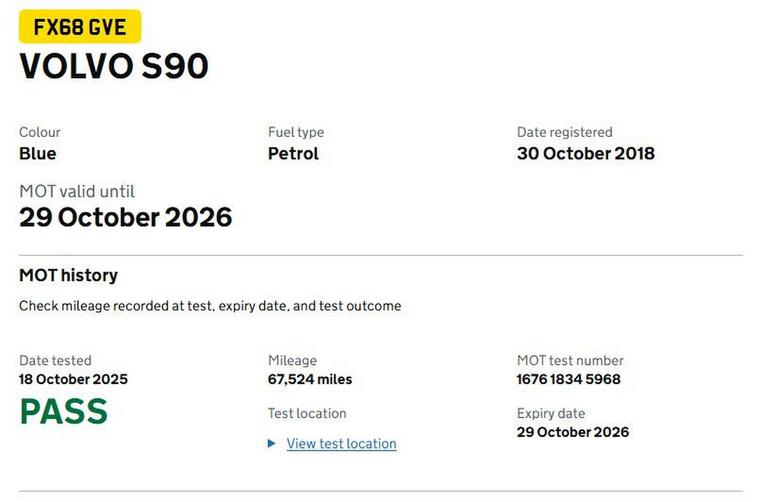Click the green PASS result text
759x502 pixels.
[63, 412]
